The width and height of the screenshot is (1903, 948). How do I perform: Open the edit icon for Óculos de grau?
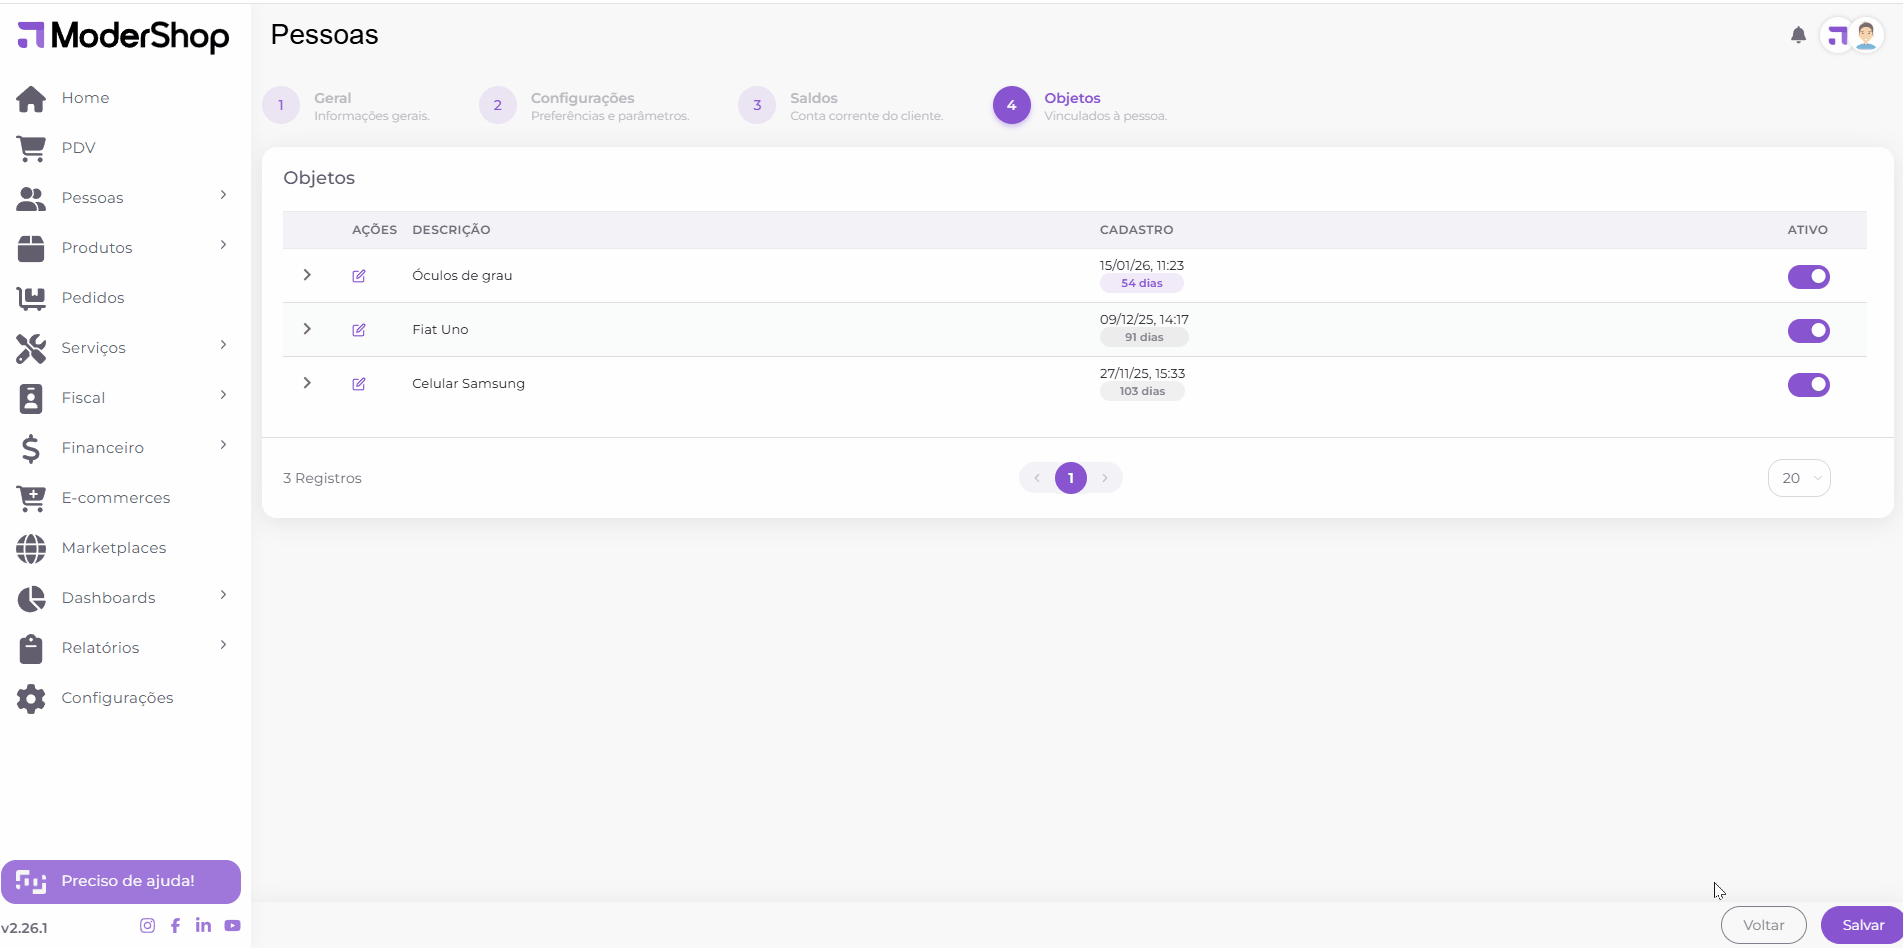(x=359, y=276)
